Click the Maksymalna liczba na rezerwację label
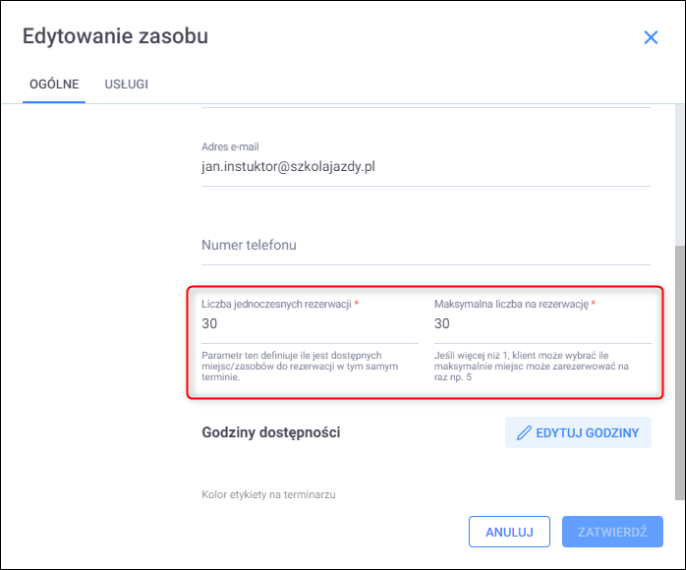 click(x=511, y=303)
